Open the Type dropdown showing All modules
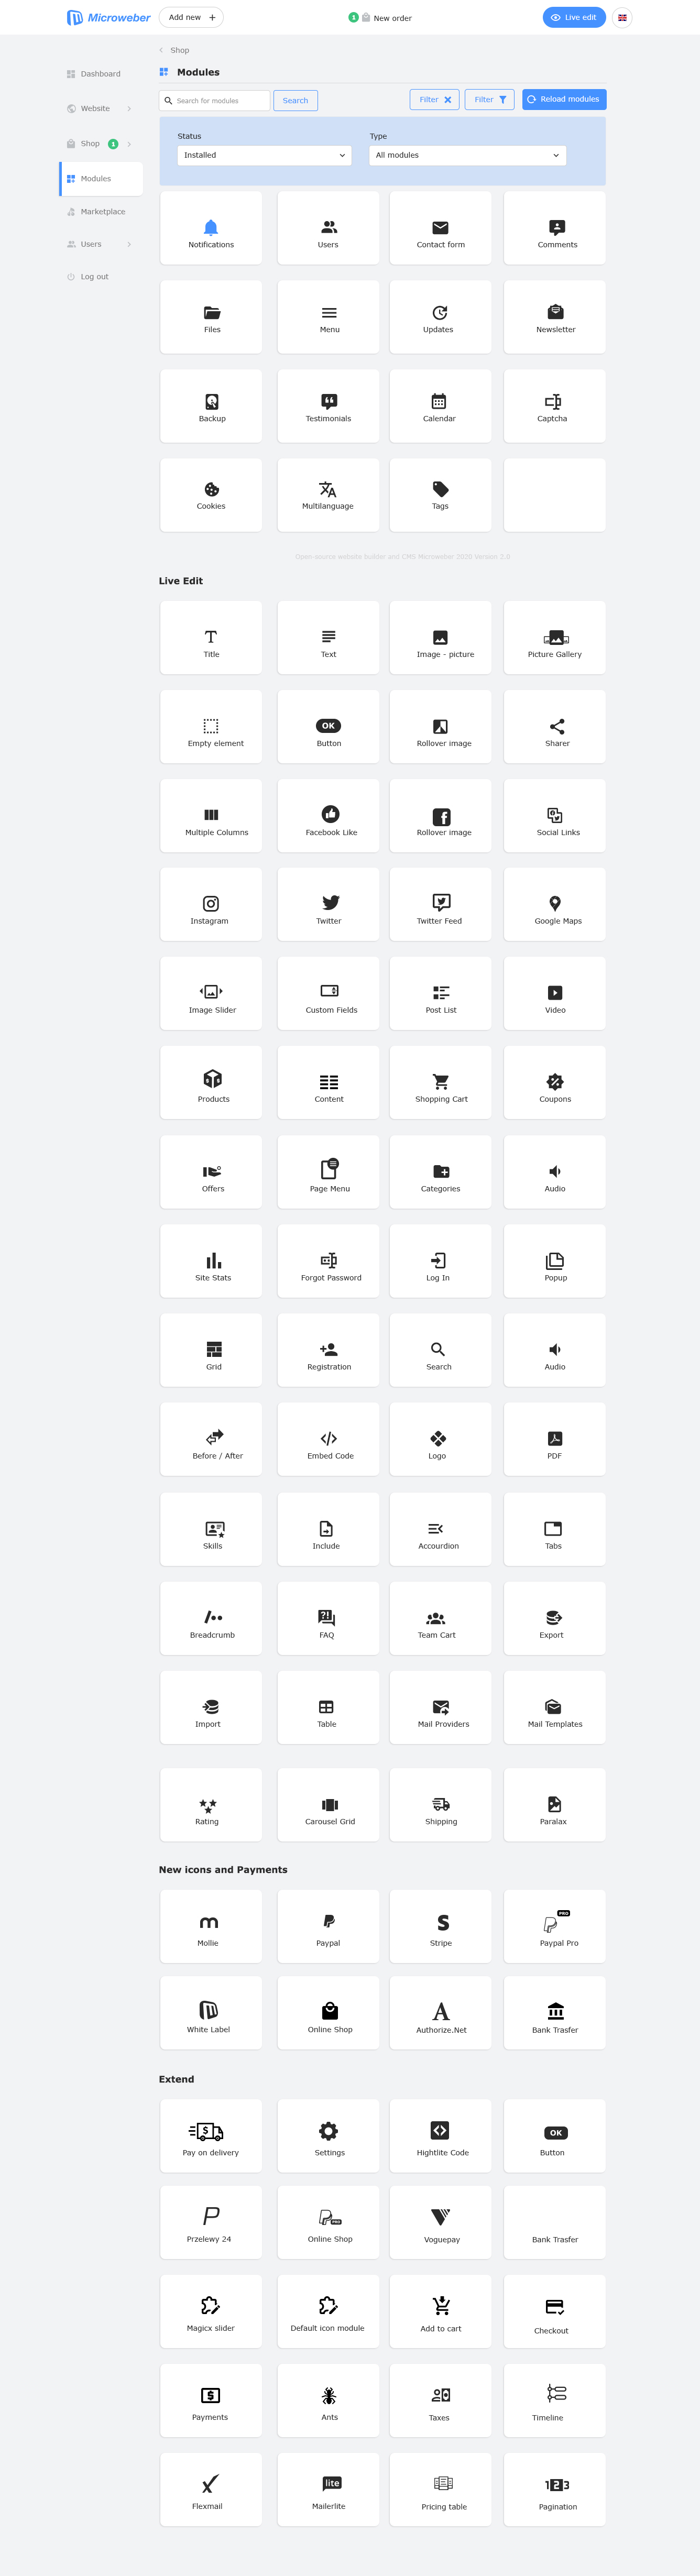700x2576 pixels. pyautogui.click(x=468, y=155)
